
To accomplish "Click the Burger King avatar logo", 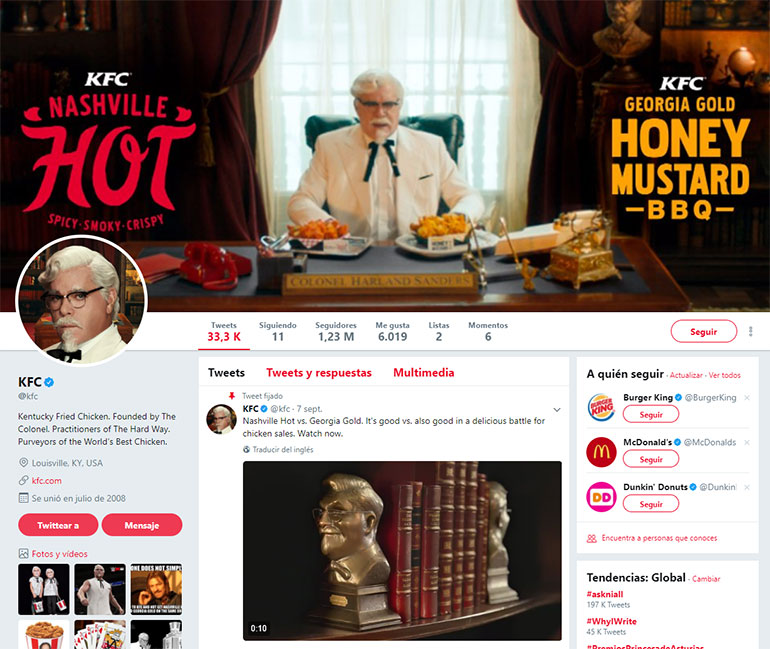I will click(601, 407).
